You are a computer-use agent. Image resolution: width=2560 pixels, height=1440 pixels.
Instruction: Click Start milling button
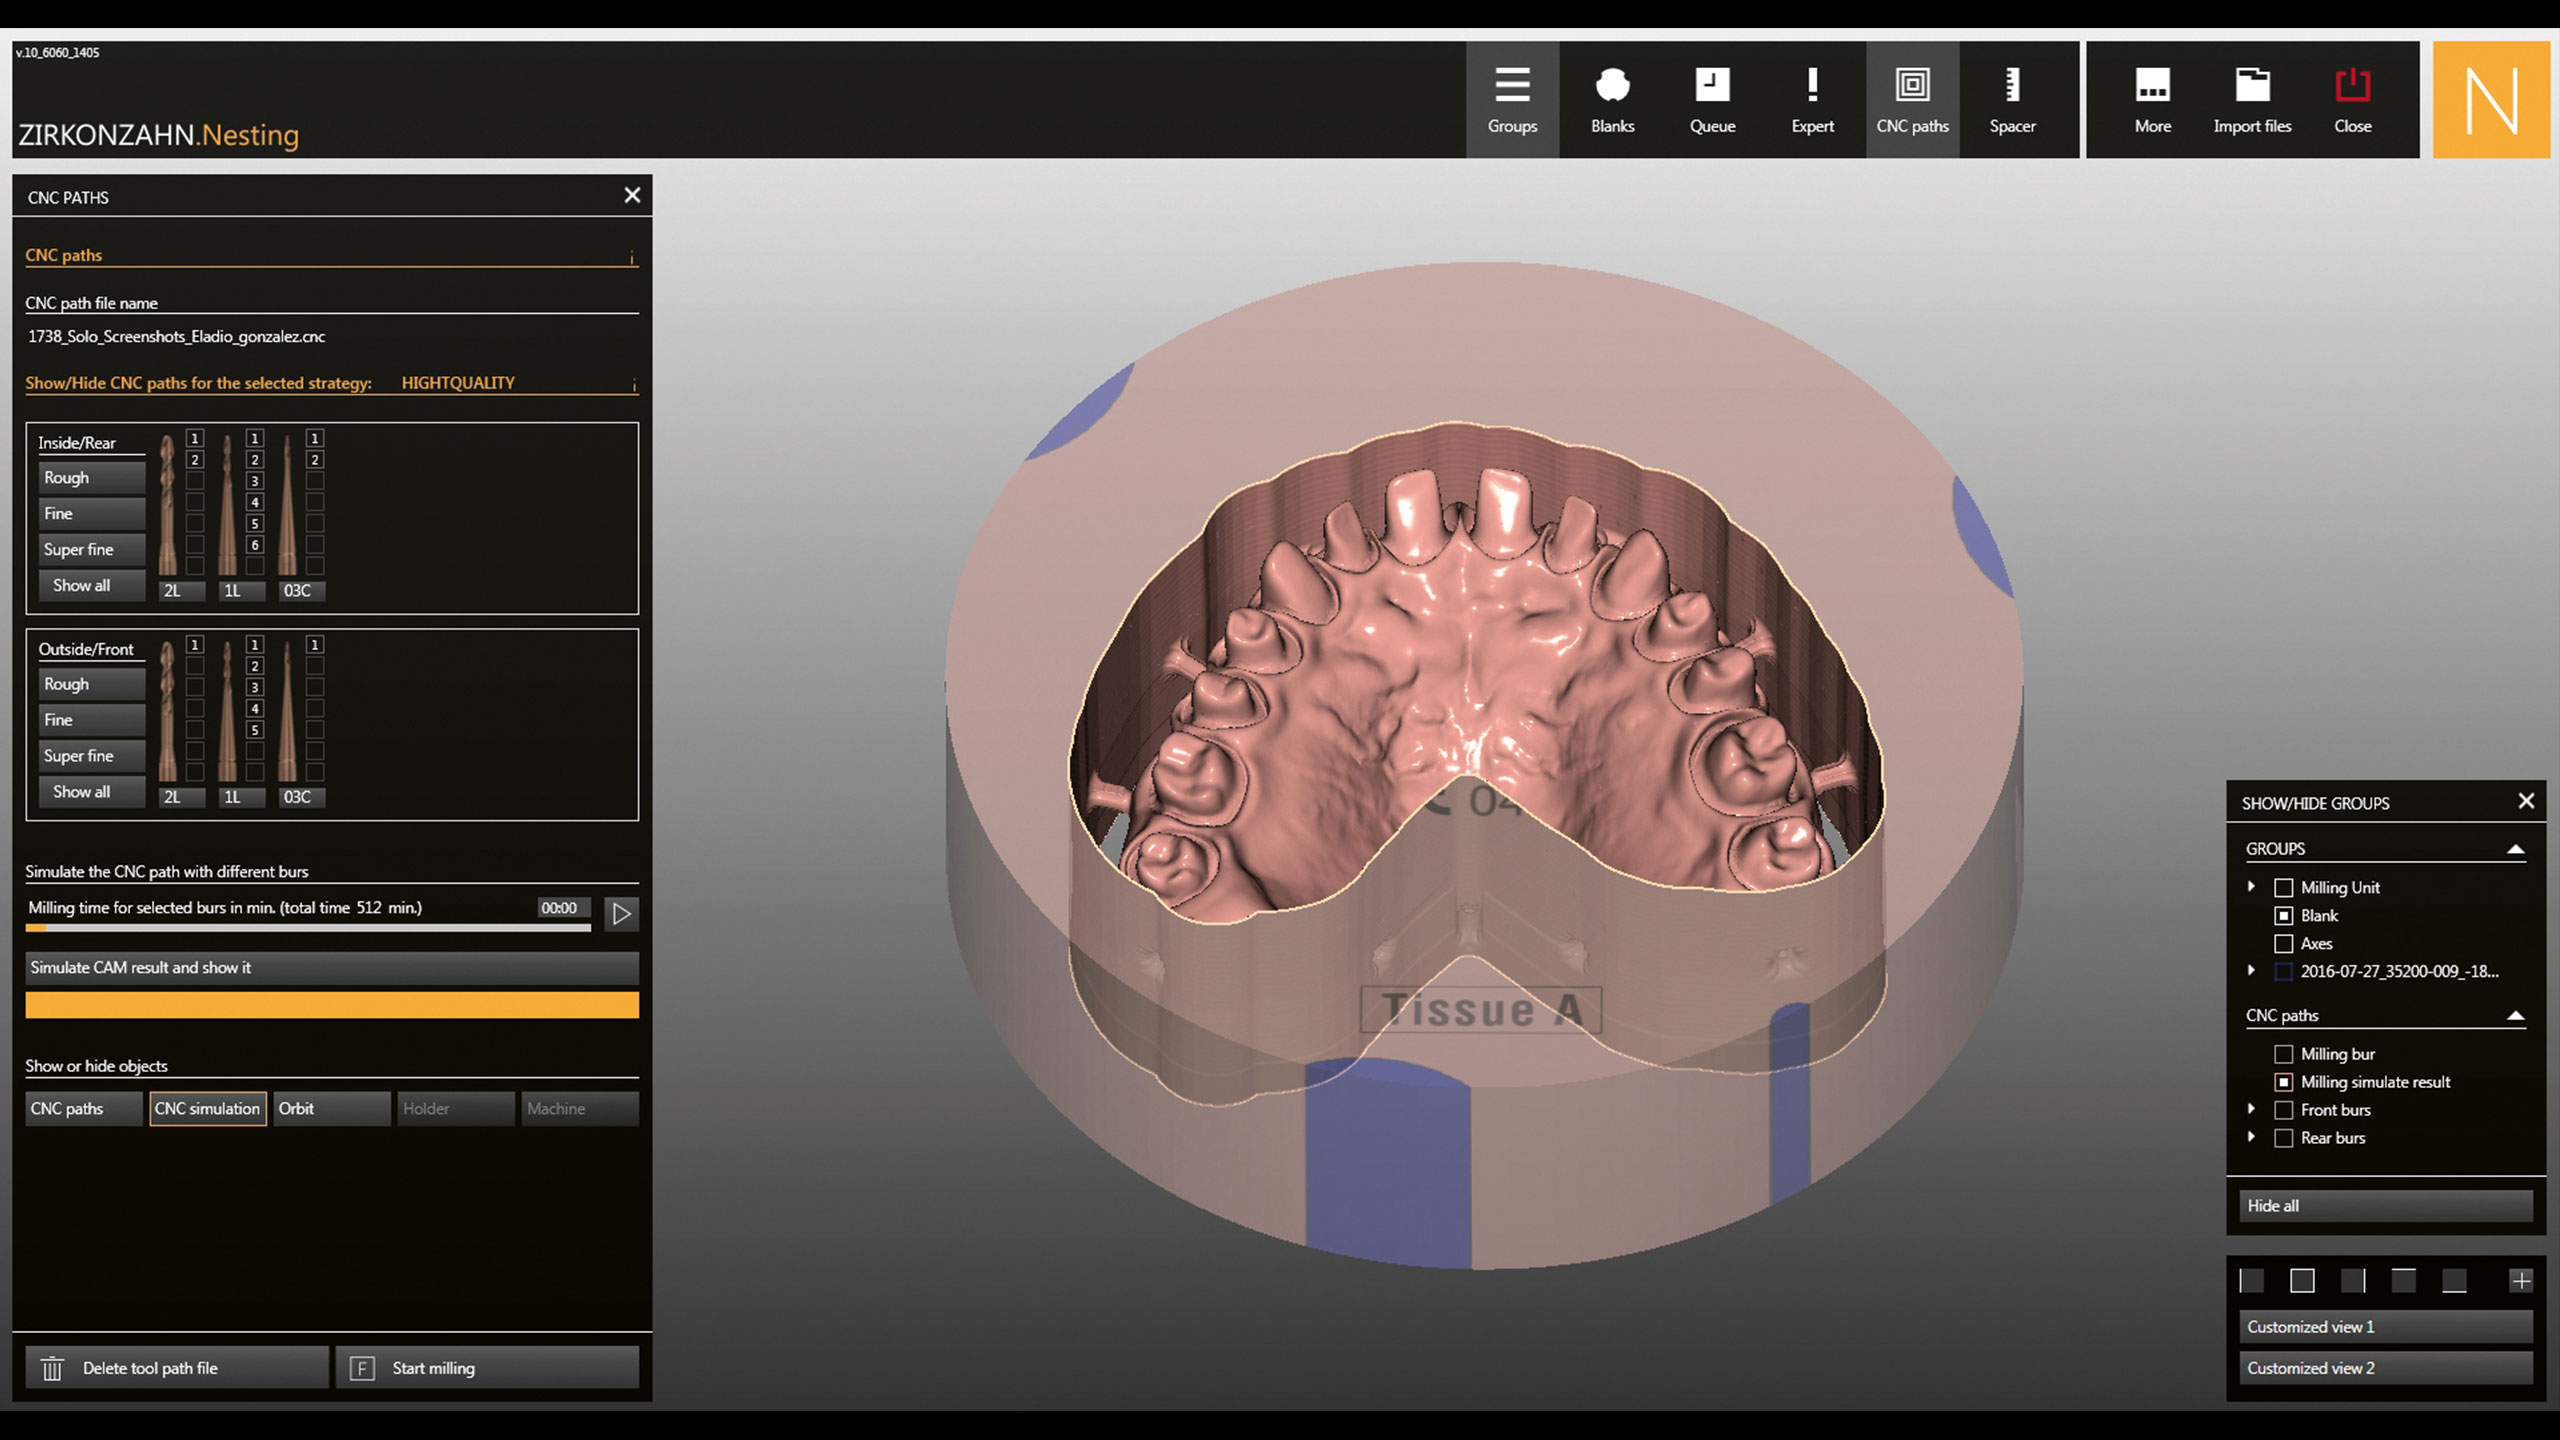click(487, 1368)
